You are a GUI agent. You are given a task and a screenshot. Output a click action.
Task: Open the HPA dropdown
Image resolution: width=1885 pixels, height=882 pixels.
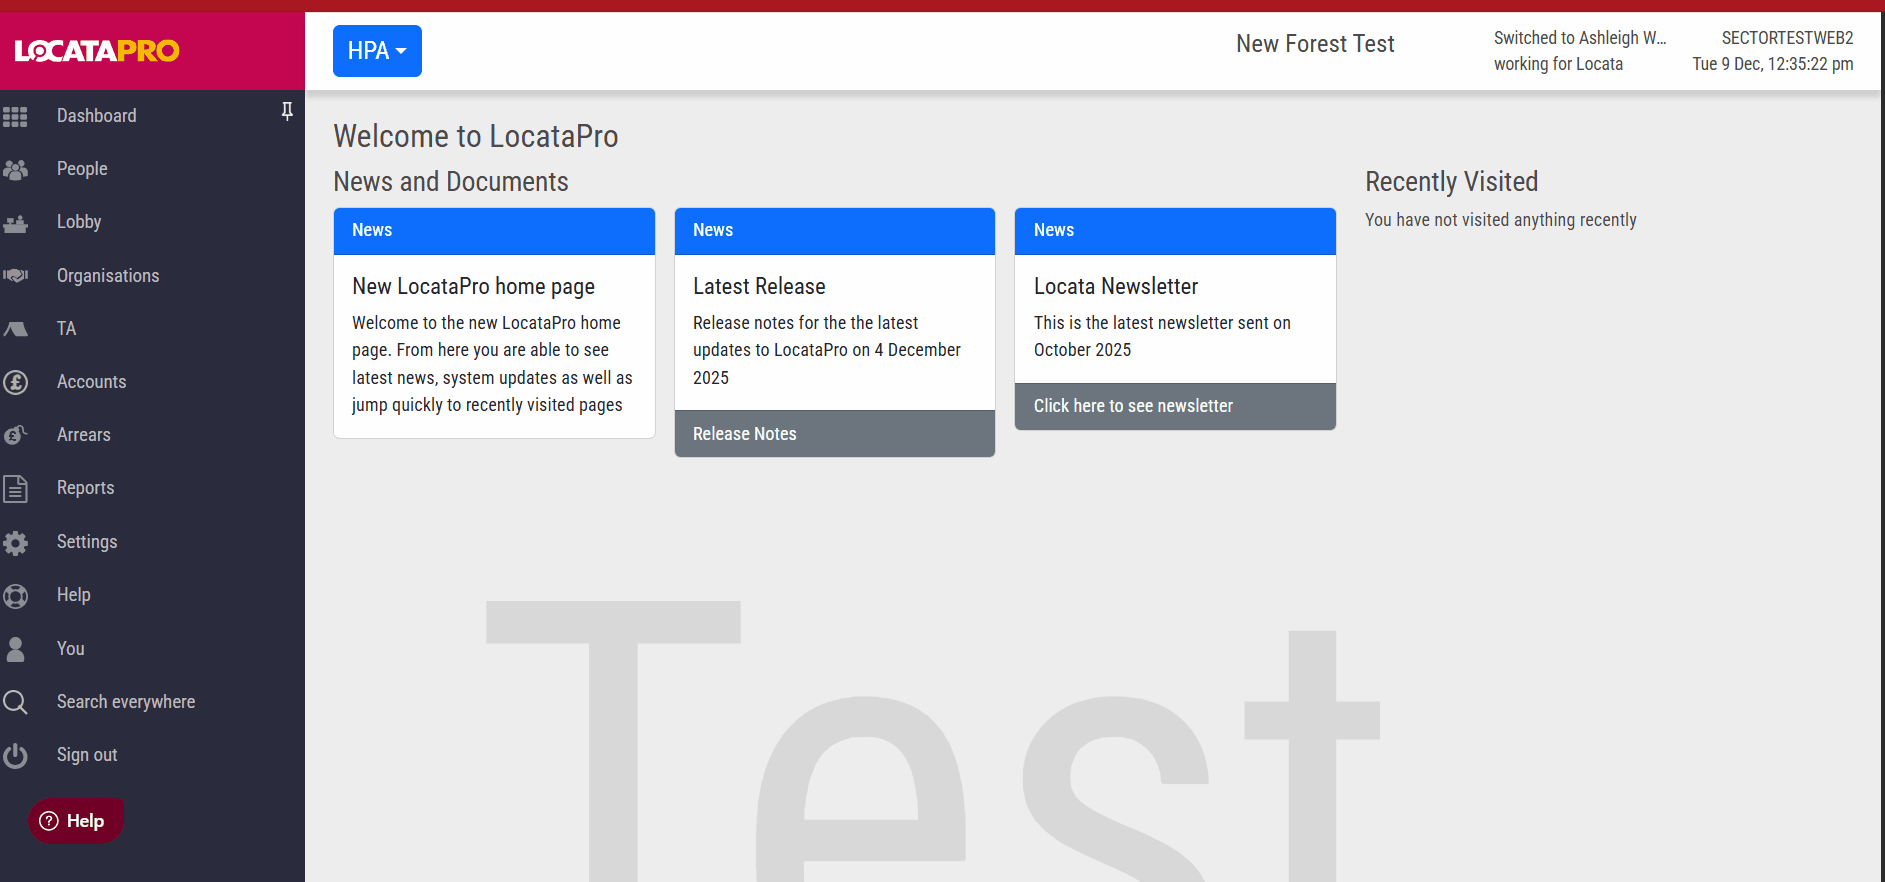[x=377, y=51]
